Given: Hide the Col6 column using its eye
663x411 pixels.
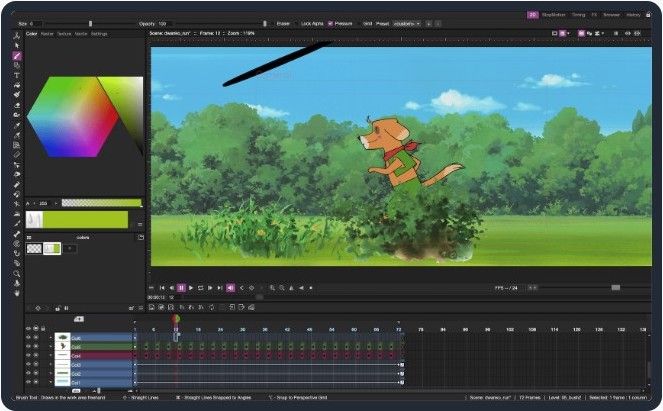Looking at the screenshot, I should point(28,337).
